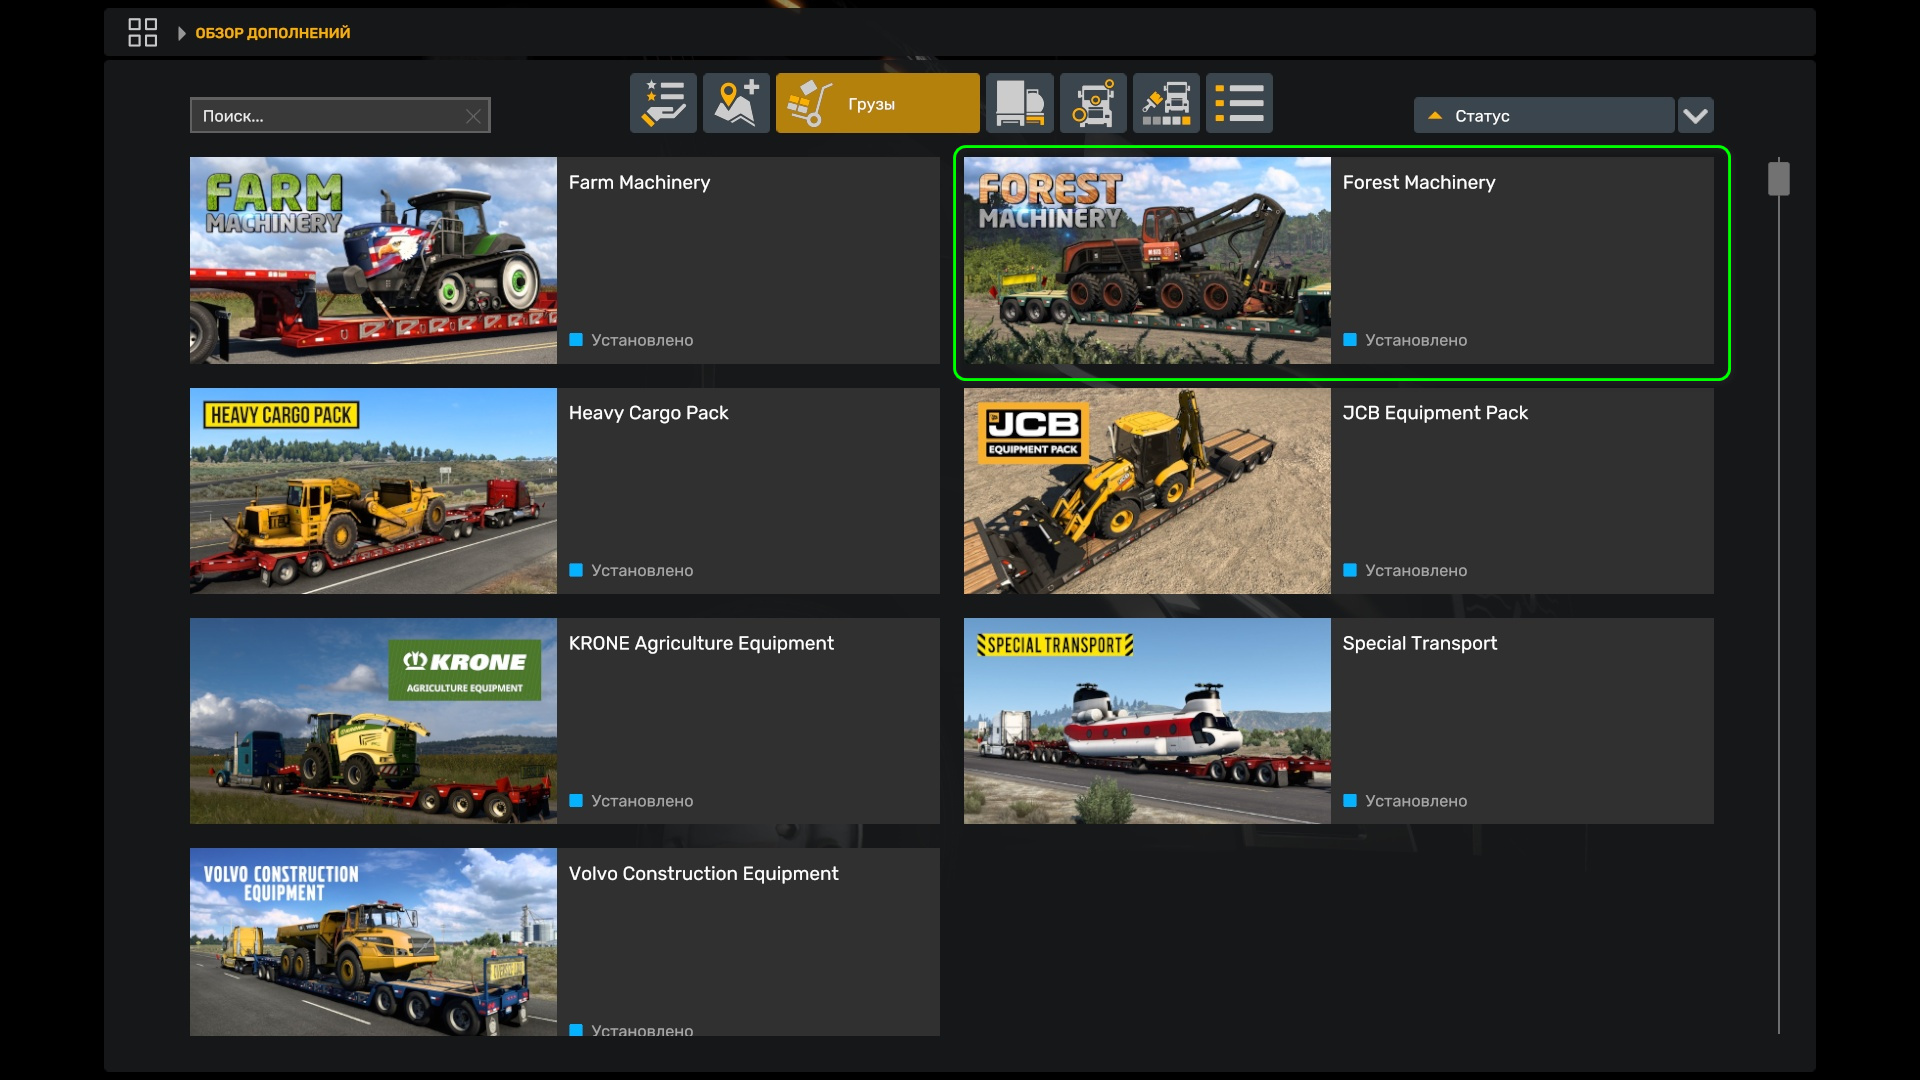Open the truck tuning accessories category
This screenshot has width=1920, height=1080.
1093,103
